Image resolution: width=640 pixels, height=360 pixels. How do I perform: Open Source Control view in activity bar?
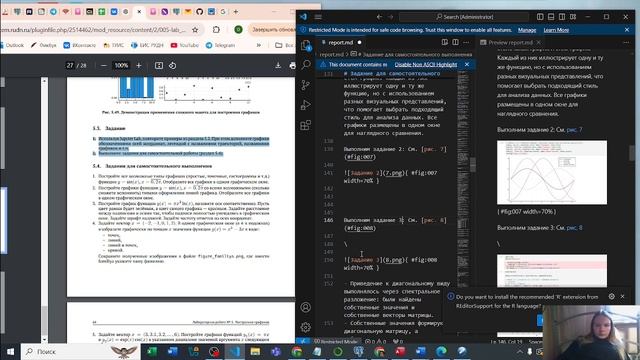[x=306, y=85]
